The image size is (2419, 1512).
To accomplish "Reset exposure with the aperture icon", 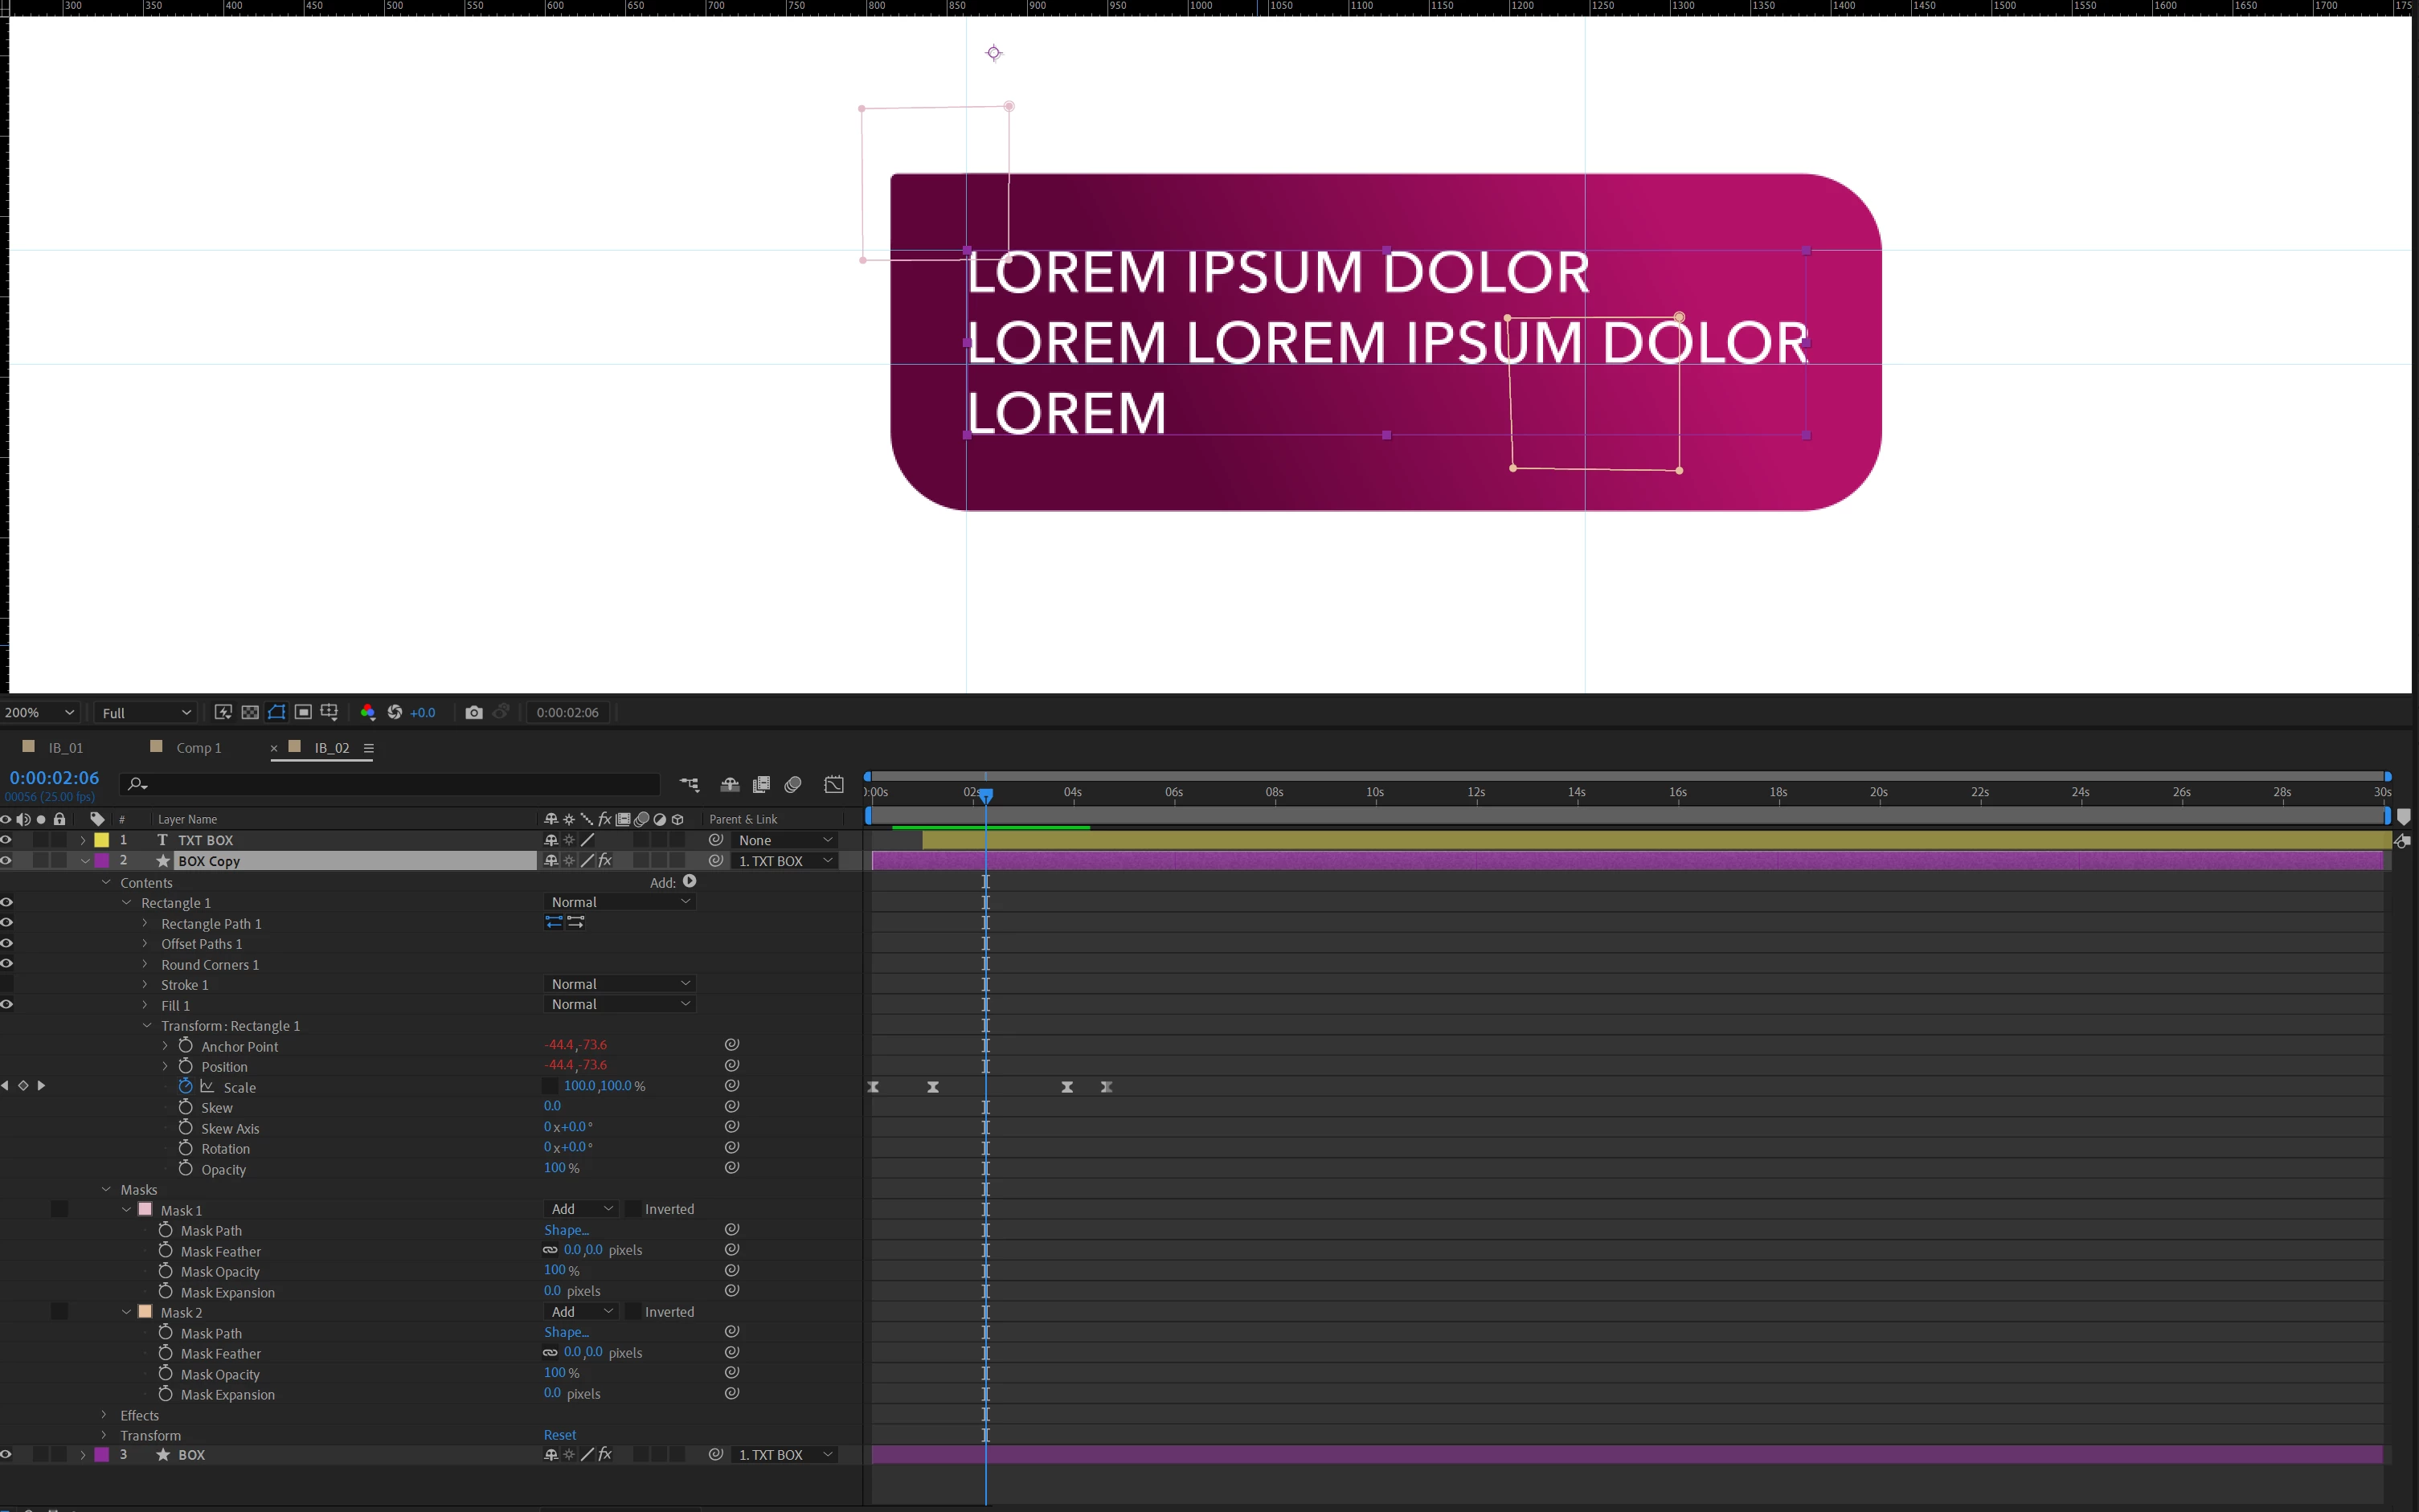I will point(395,712).
